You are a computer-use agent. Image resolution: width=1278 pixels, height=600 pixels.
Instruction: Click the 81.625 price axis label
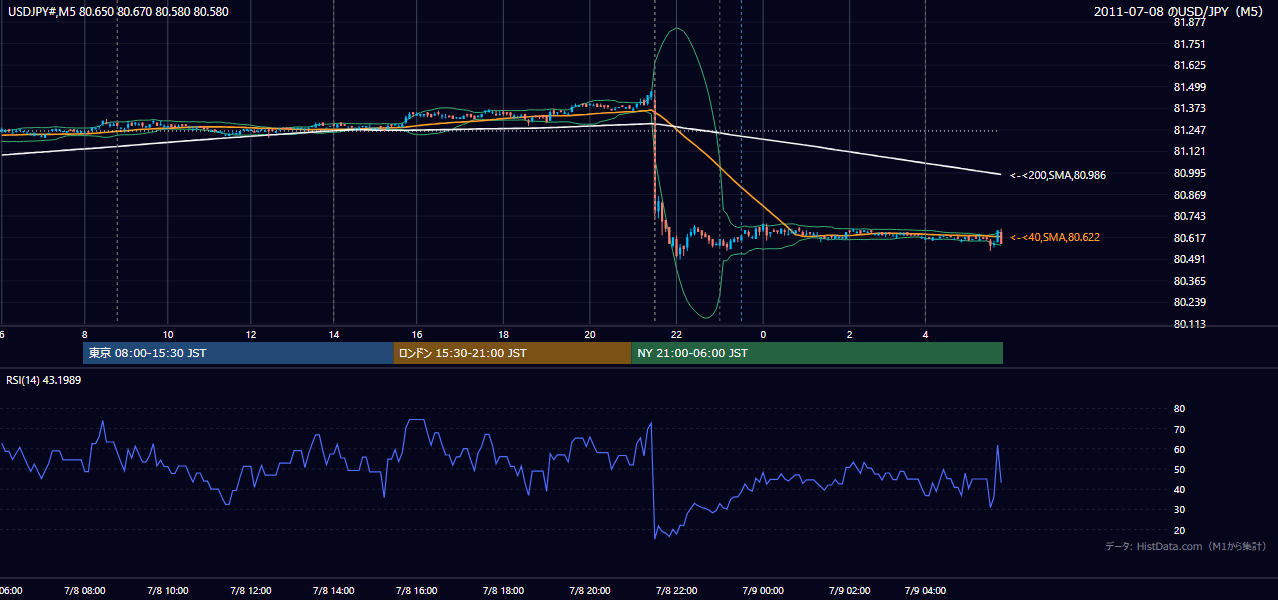click(x=1189, y=66)
